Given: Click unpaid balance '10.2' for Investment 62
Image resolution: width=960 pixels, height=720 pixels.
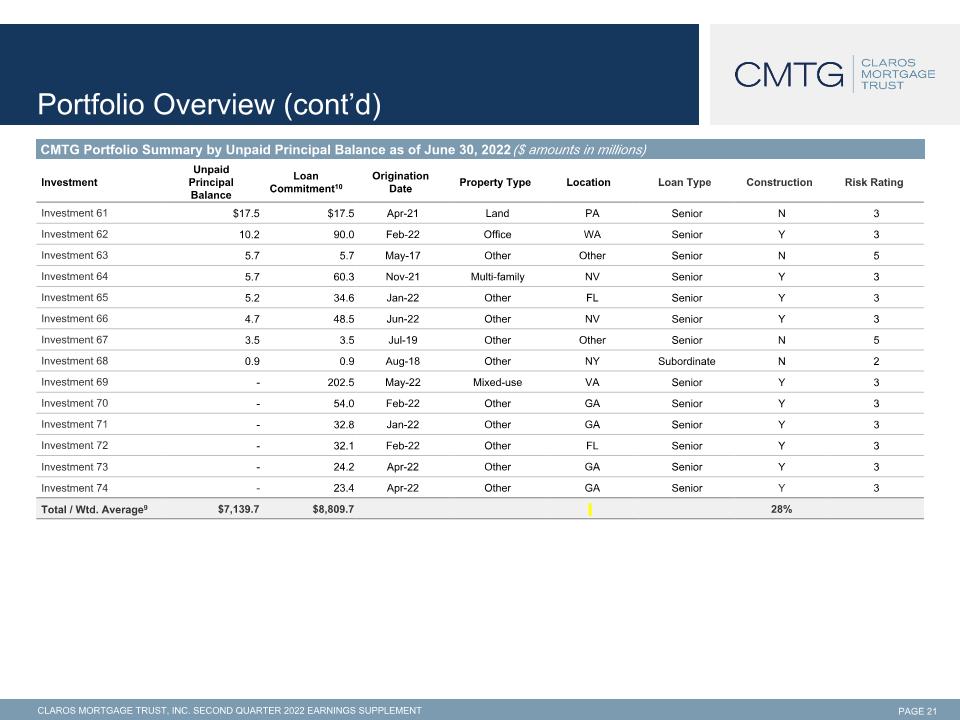Looking at the screenshot, I should click(x=249, y=234).
